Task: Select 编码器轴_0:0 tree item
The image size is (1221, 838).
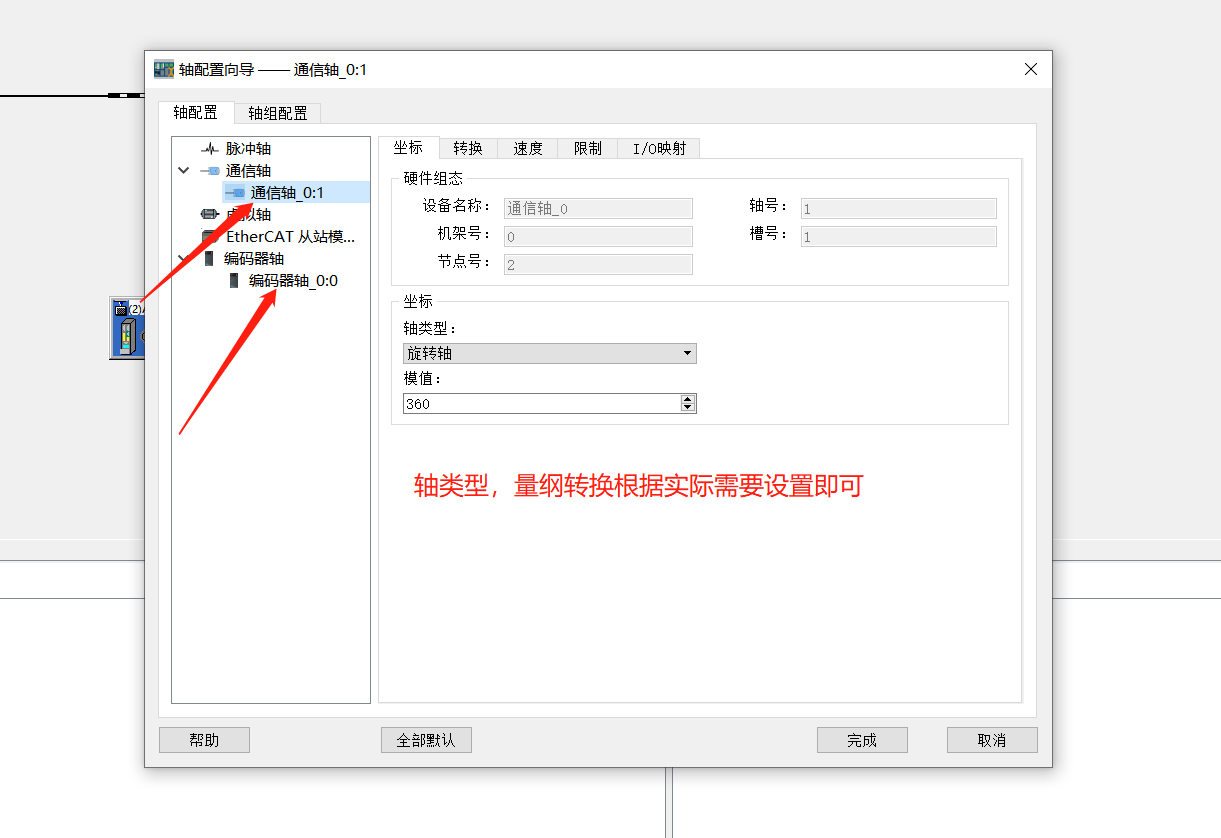Action: 293,281
